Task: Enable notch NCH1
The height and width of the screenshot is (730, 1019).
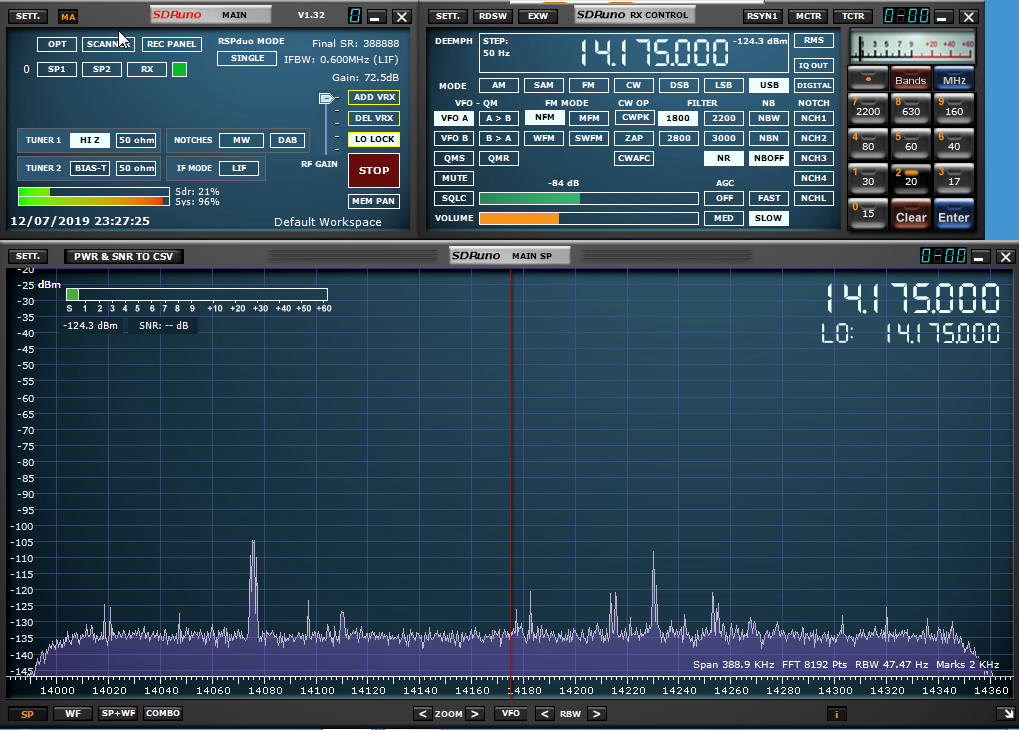Action: click(x=814, y=118)
